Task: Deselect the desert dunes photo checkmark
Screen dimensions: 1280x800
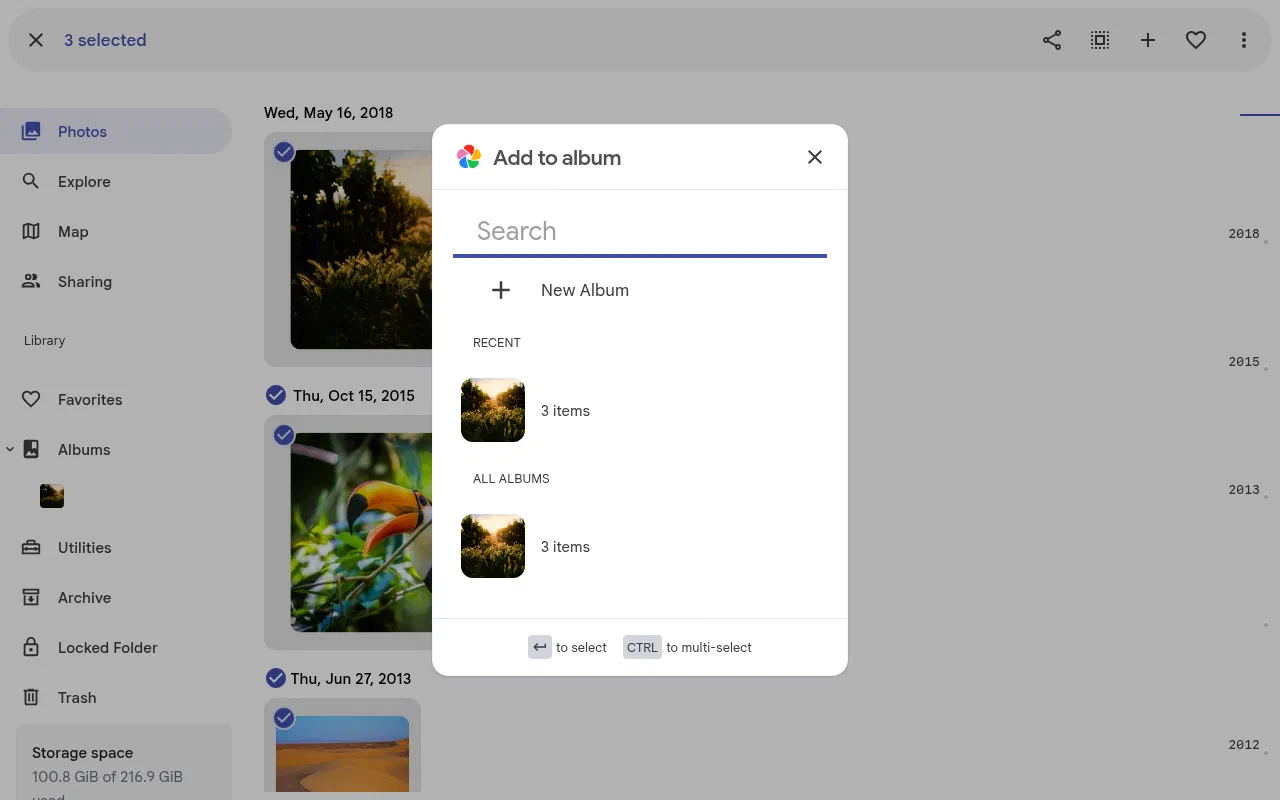Action: click(284, 718)
